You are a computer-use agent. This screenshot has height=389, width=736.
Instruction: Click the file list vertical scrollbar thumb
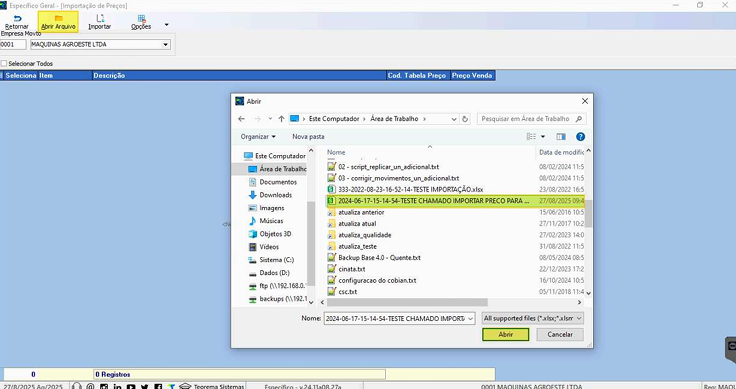[589, 214]
